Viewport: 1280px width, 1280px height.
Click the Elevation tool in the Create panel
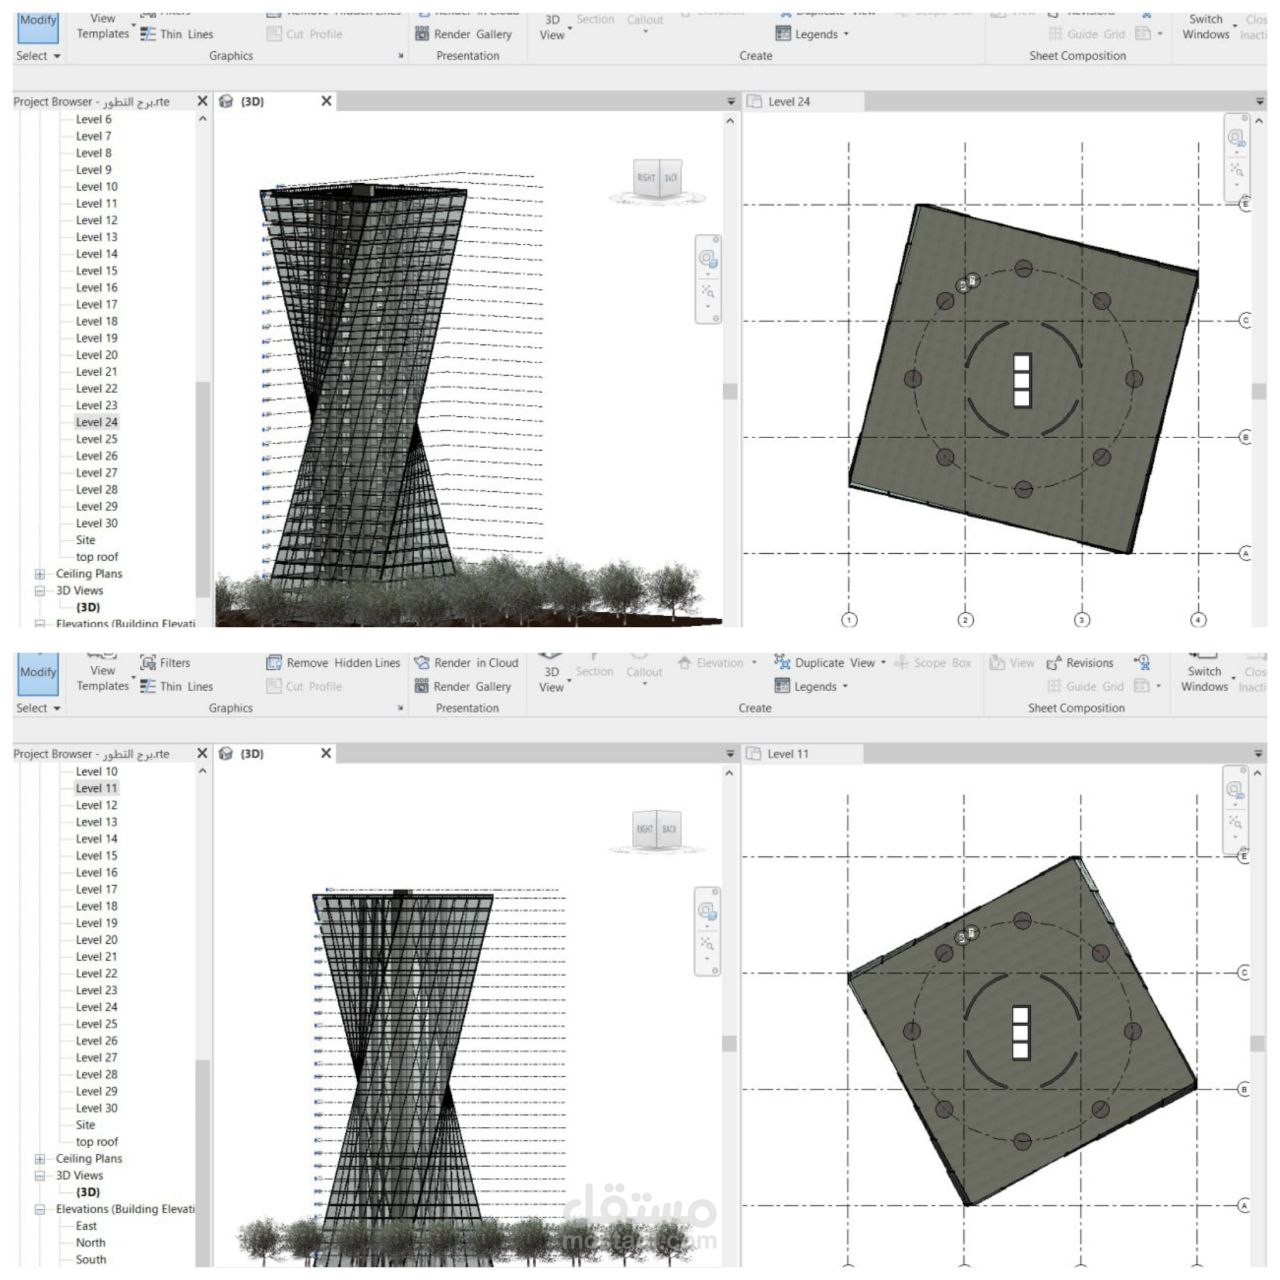click(x=717, y=663)
